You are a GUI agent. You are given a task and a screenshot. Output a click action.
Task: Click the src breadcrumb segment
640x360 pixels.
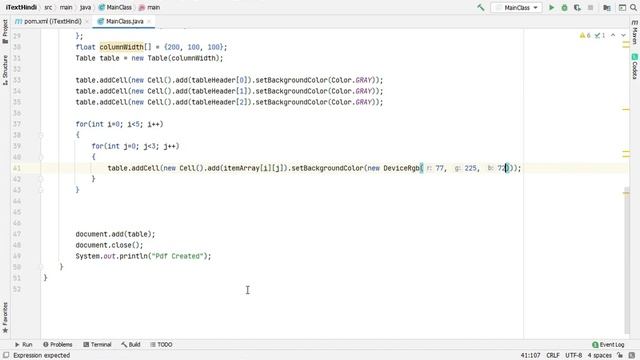tap(48, 7)
